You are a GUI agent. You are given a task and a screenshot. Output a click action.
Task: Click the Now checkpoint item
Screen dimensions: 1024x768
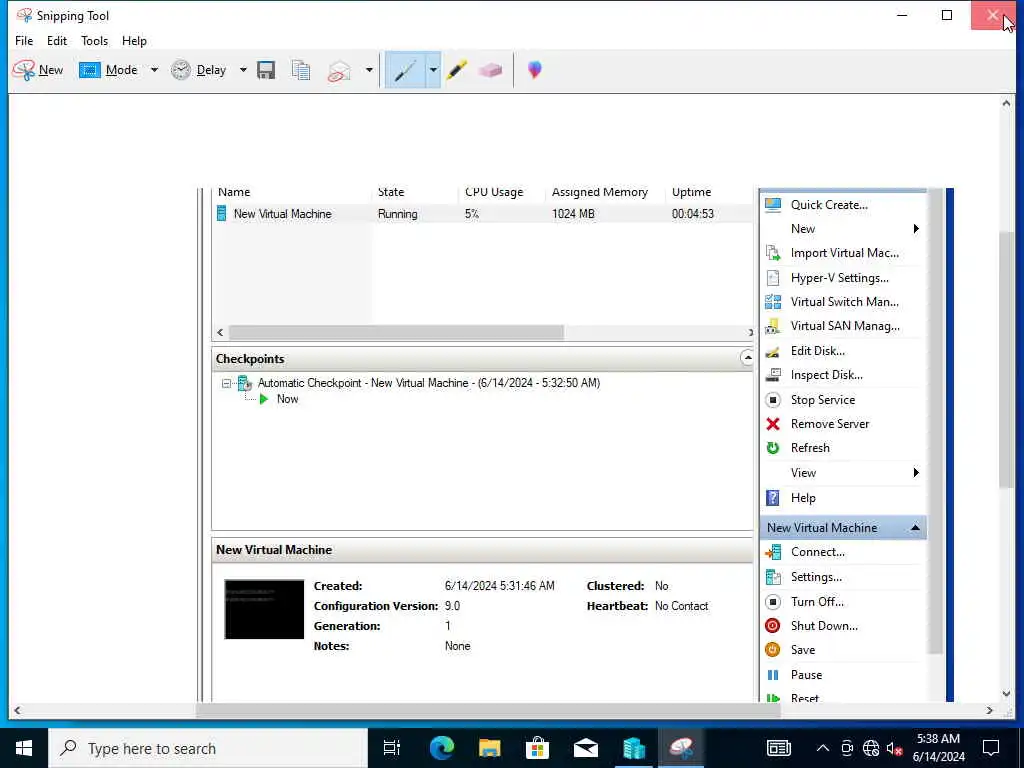coord(287,399)
